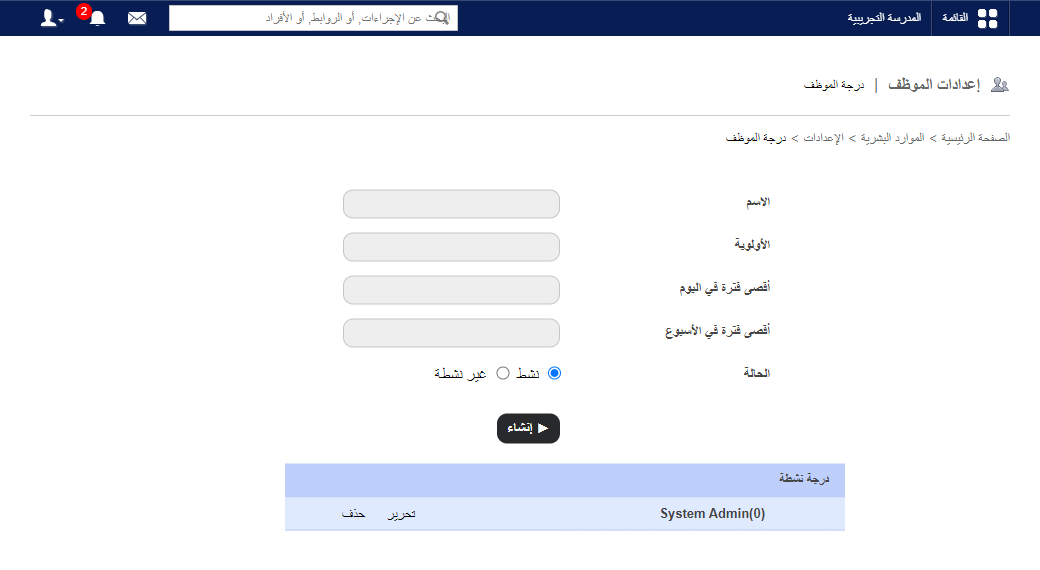
Task: Open الموارد البشرية breadcrumb link
Action: click(x=893, y=138)
